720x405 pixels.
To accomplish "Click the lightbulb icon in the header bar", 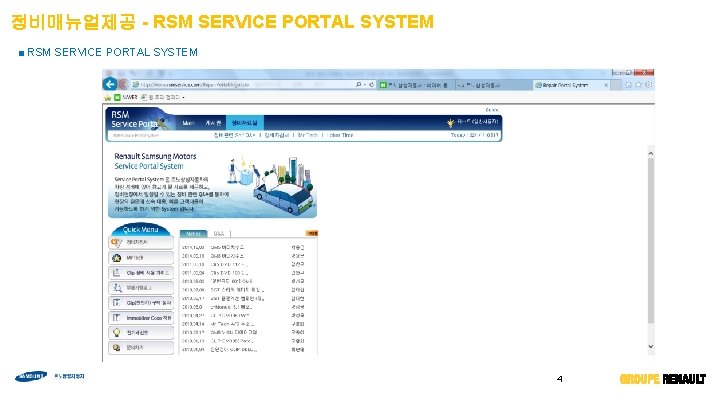I will pyautogui.click(x=450, y=122).
